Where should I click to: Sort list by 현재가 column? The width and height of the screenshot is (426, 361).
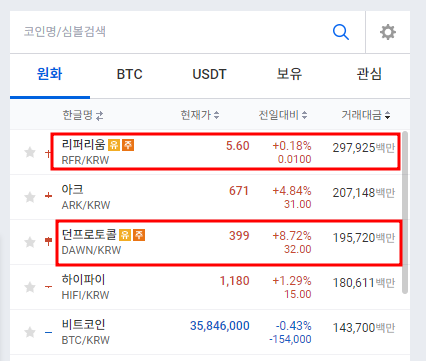200,115
